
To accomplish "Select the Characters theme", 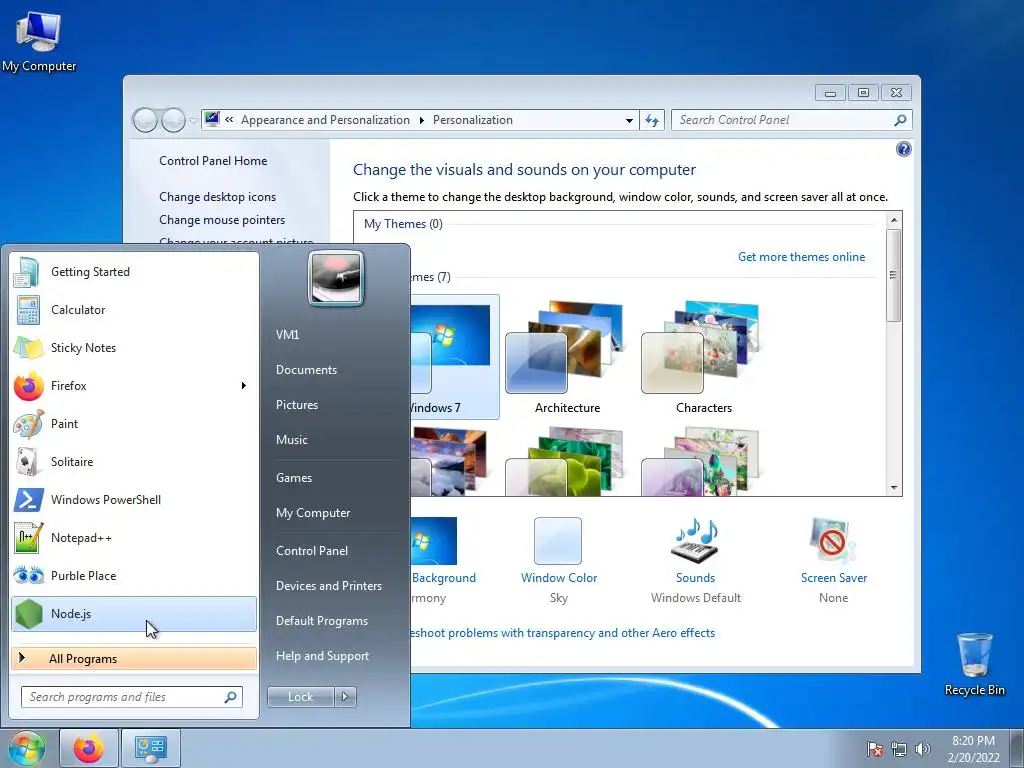I will click(x=703, y=357).
